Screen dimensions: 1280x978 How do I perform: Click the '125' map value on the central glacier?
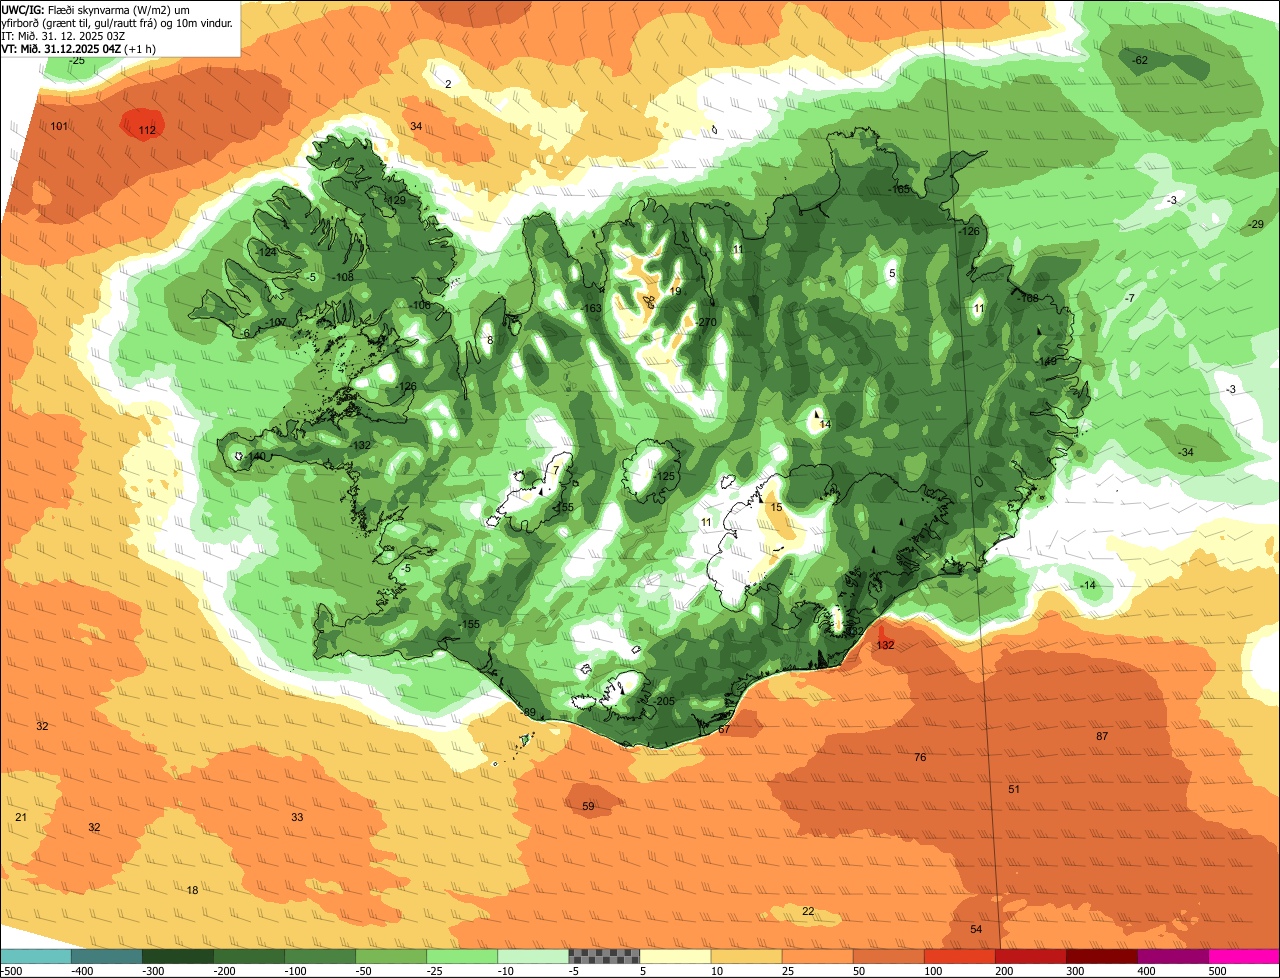pos(667,477)
